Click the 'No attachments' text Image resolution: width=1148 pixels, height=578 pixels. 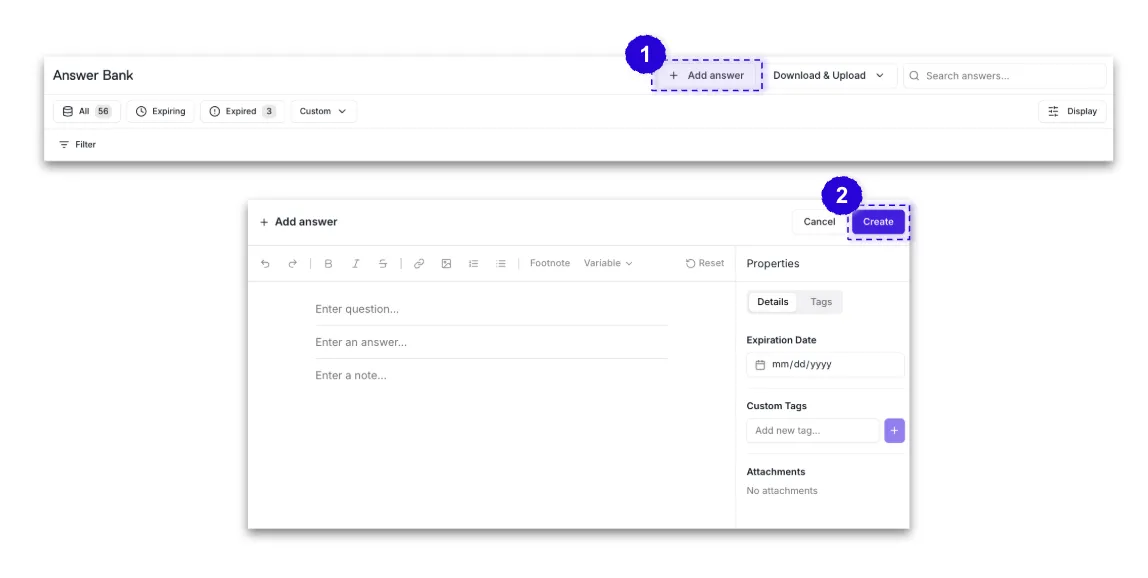click(782, 491)
